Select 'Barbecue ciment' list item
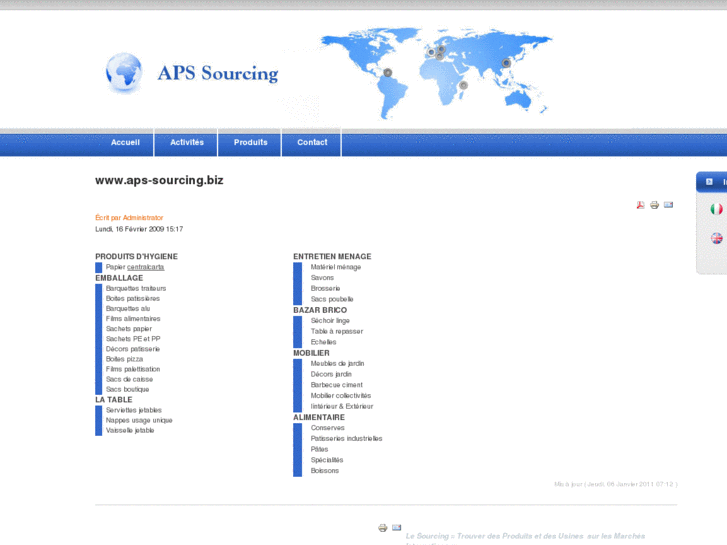Screen dimensions: 727x545 point(337,385)
